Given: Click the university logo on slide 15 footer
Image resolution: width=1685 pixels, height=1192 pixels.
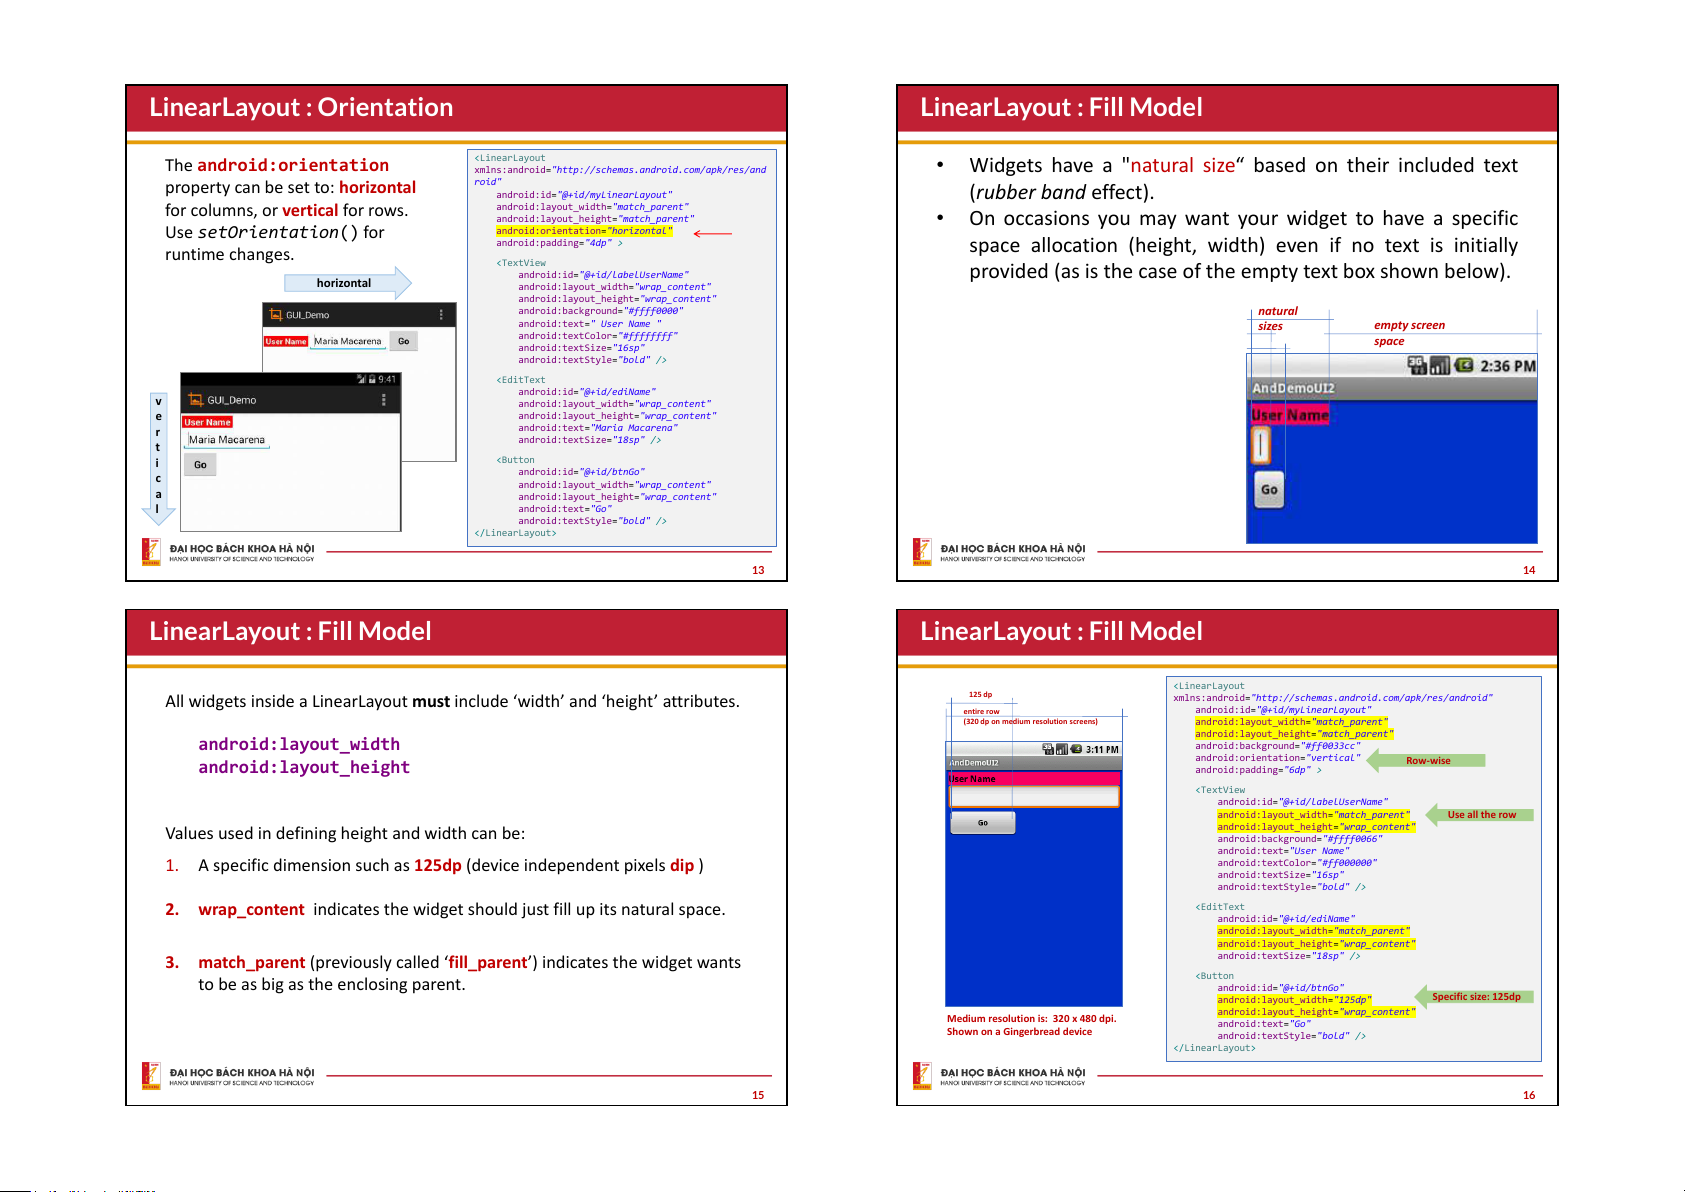Looking at the screenshot, I should tap(151, 1076).
